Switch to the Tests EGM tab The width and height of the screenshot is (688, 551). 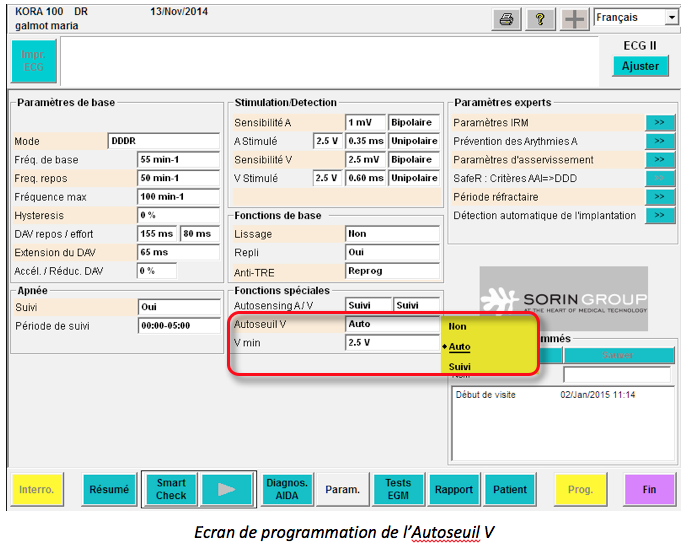(x=398, y=490)
